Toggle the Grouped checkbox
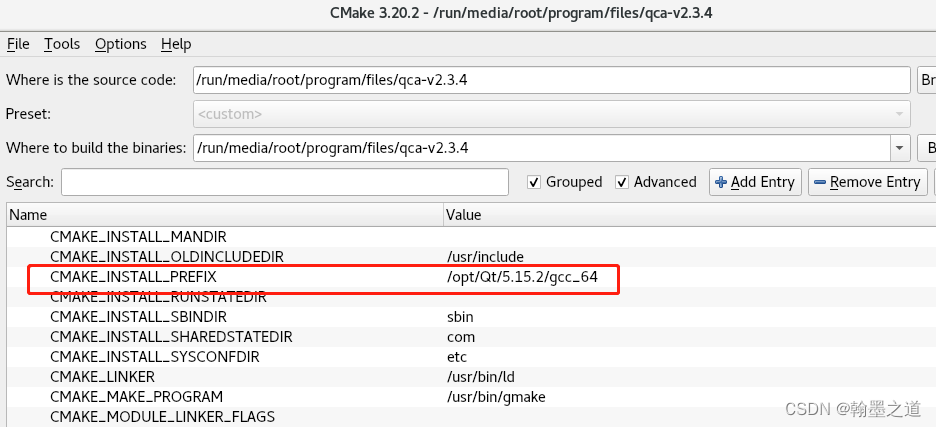The image size is (936, 427). (x=535, y=182)
